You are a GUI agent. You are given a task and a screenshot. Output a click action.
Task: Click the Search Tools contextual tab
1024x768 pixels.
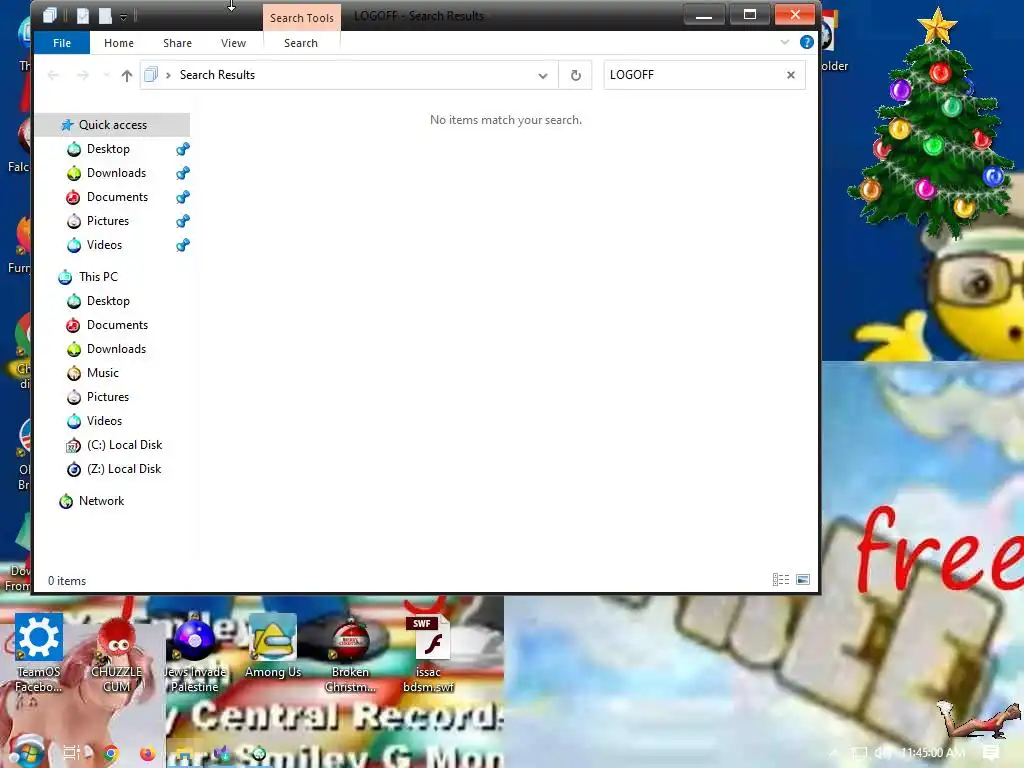coord(302,18)
